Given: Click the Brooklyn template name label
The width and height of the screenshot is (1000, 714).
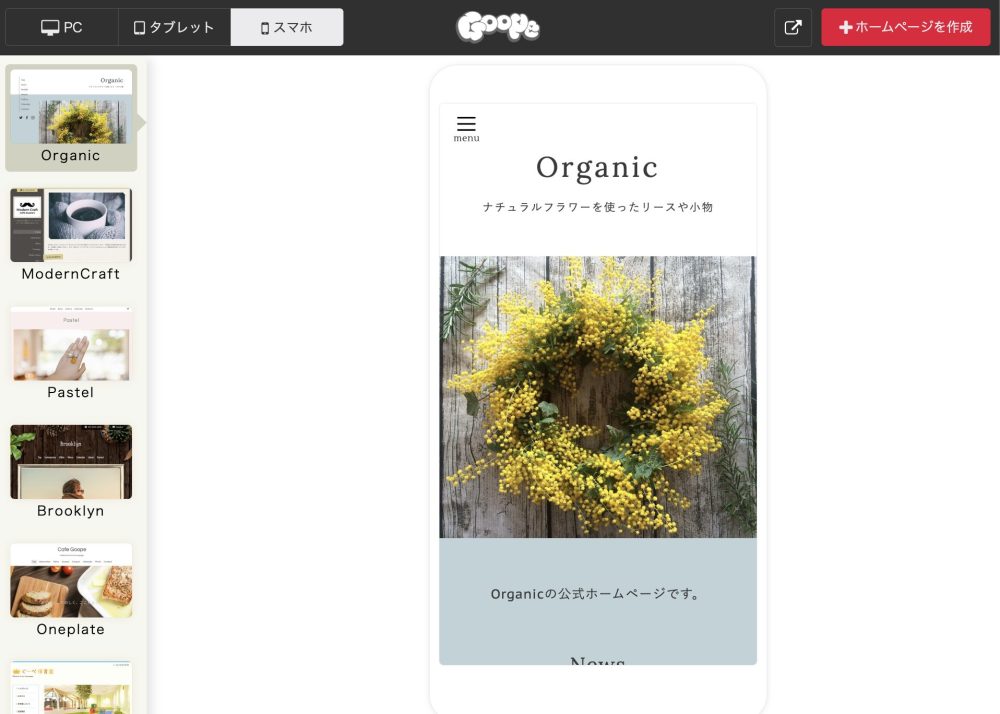Looking at the screenshot, I should click(71, 511).
